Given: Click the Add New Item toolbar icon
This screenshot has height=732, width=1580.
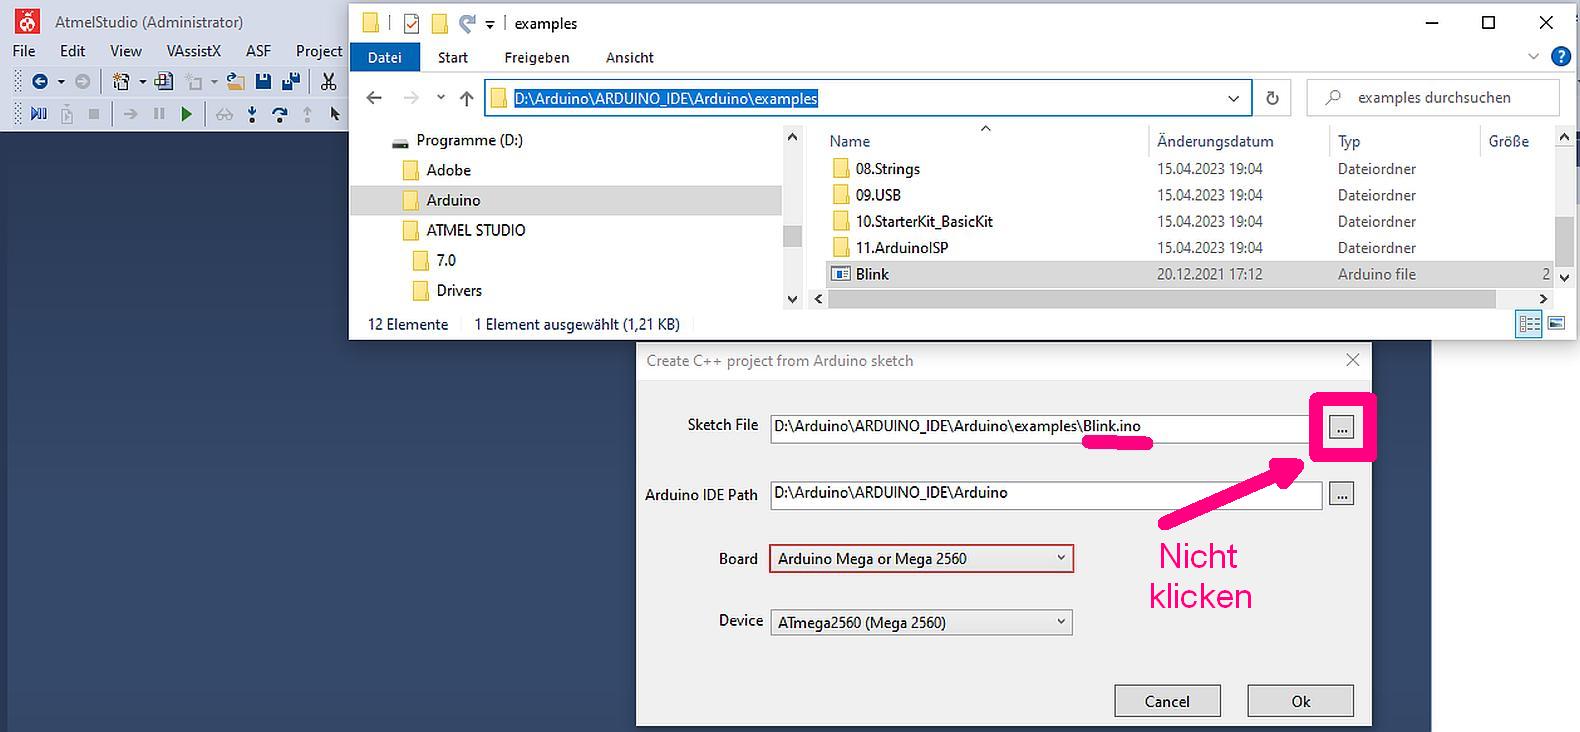Looking at the screenshot, I should tap(163, 81).
